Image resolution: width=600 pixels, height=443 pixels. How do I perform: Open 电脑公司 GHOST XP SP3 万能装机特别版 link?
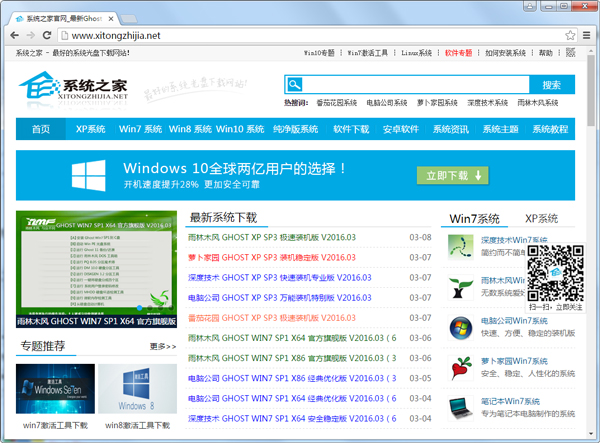point(279,298)
